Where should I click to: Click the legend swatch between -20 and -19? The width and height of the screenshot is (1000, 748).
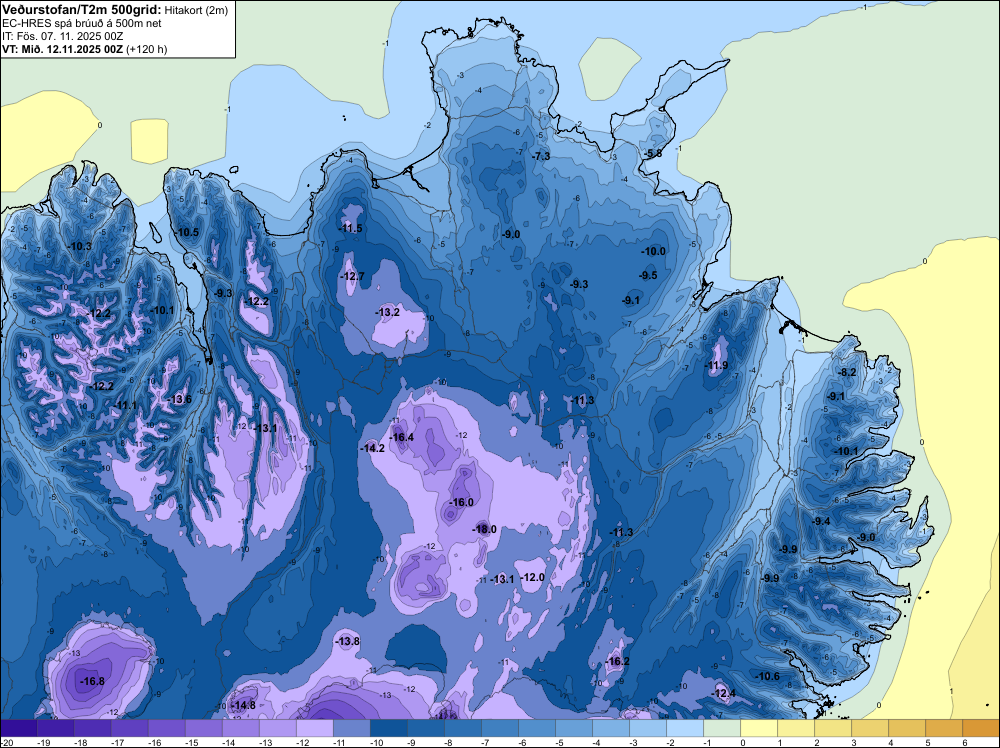[x=19, y=728]
